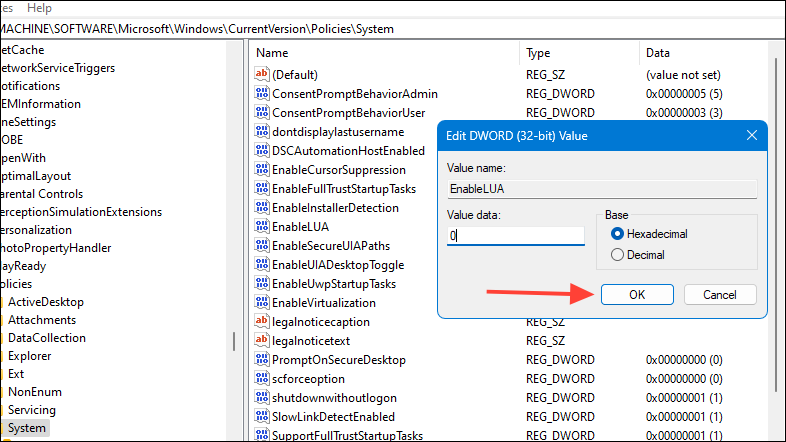The height and width of the screenshot is (442, 786).
Task: Click the EnableVirtualization DWORD icon
Action: pos(262,302)
